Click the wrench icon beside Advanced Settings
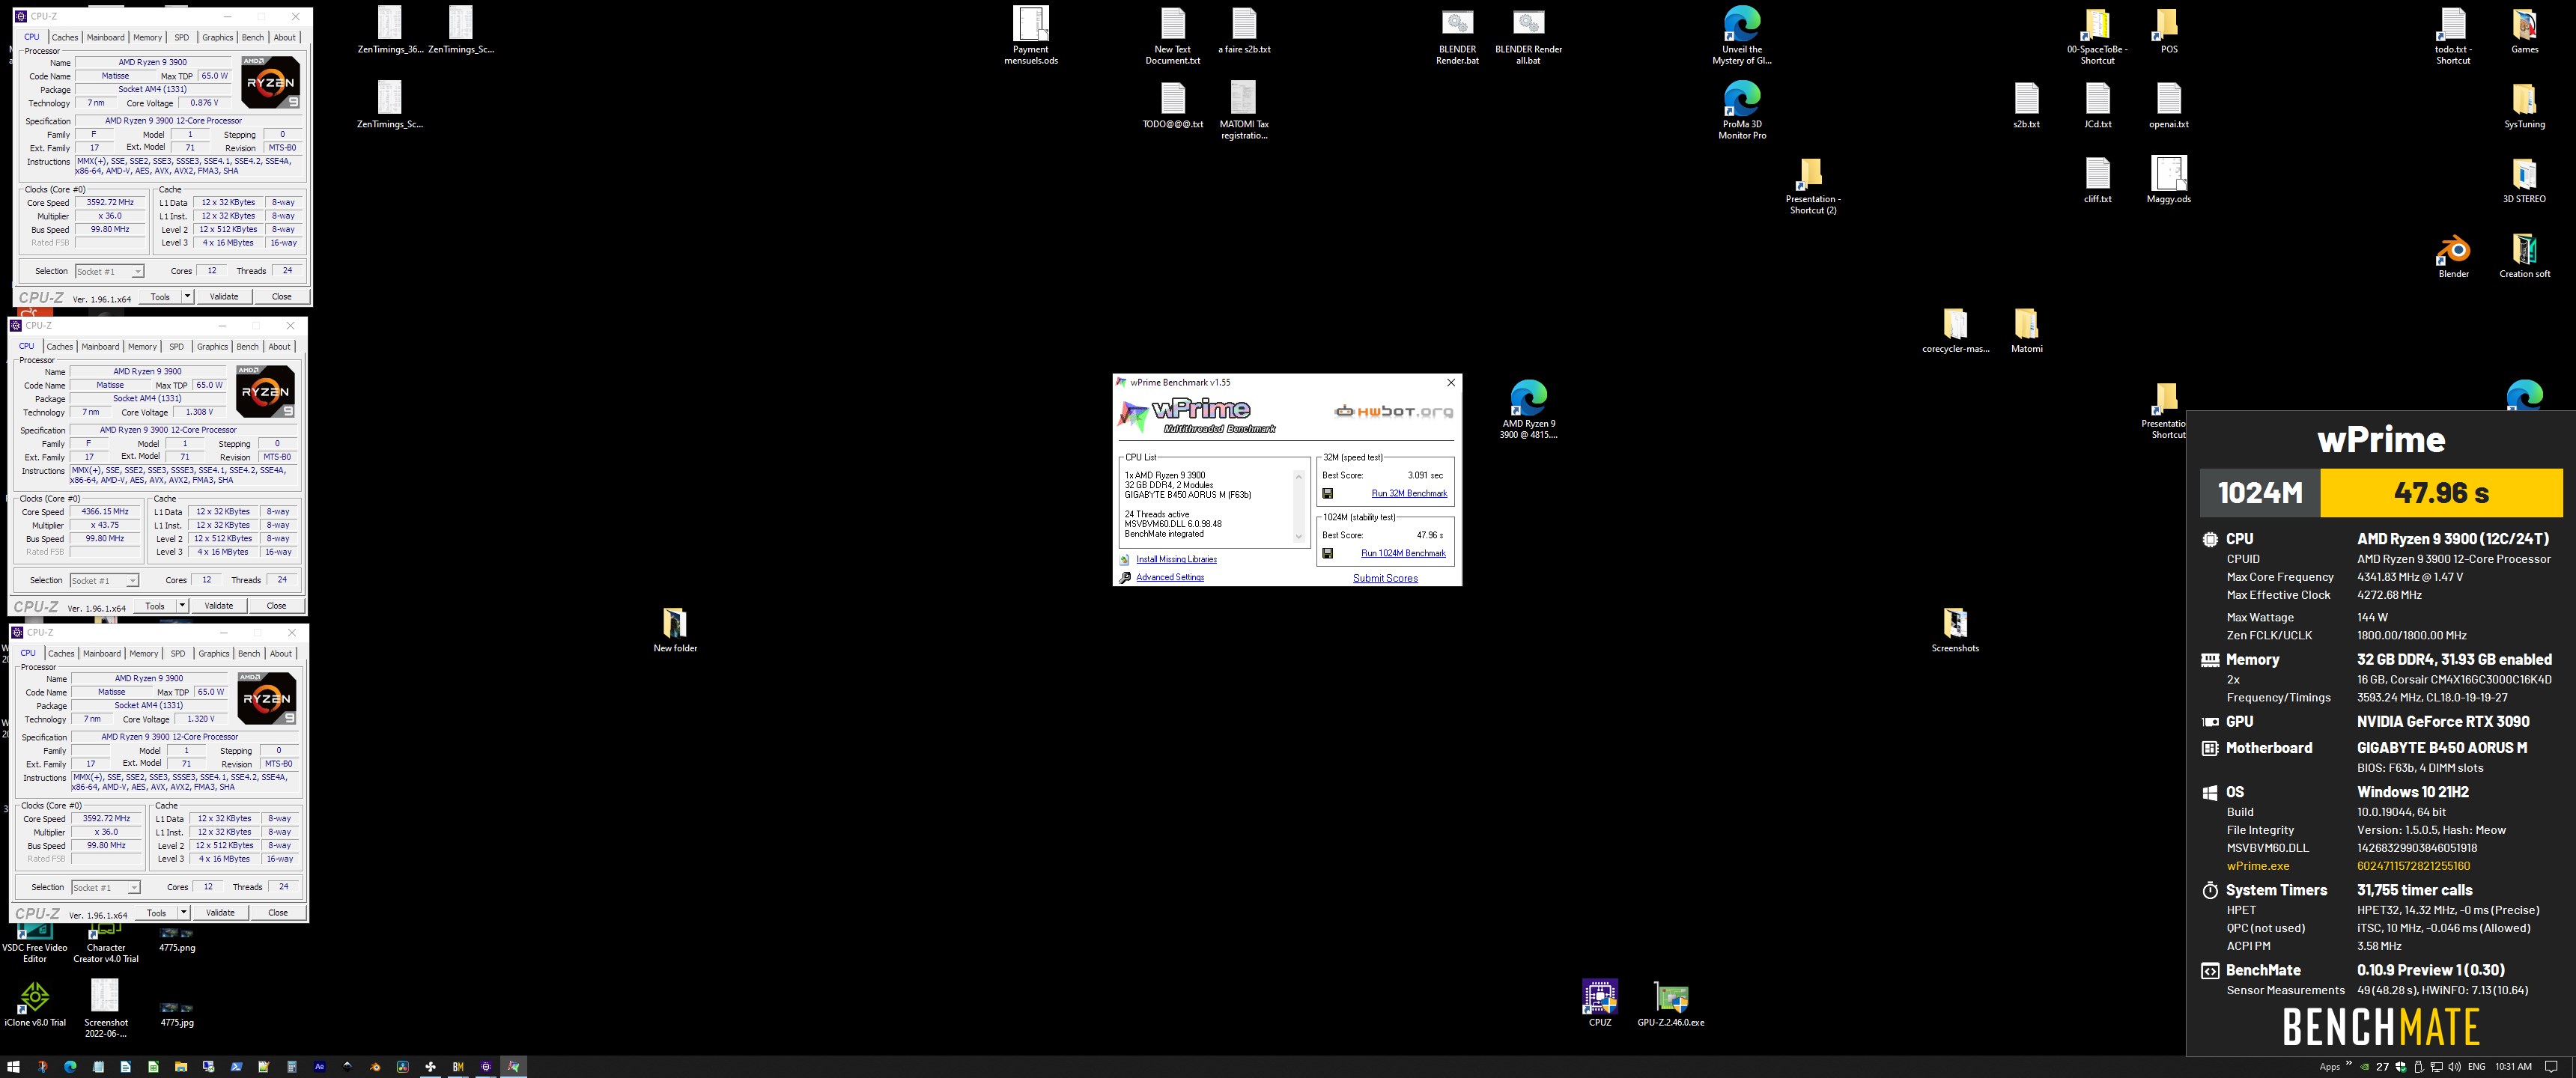The width and height of the screenshot is (2576, 1078). click(x=1125, y=577)
